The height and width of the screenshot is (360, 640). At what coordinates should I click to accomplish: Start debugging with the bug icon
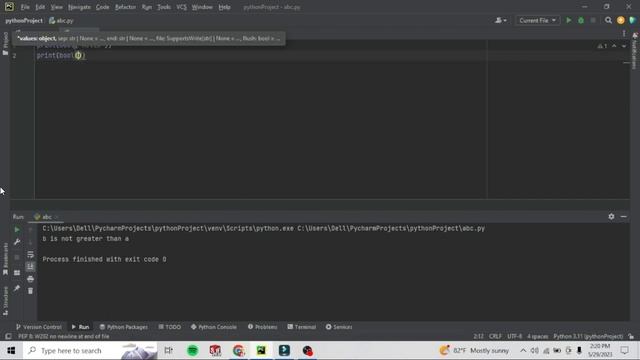coord(581,20)
